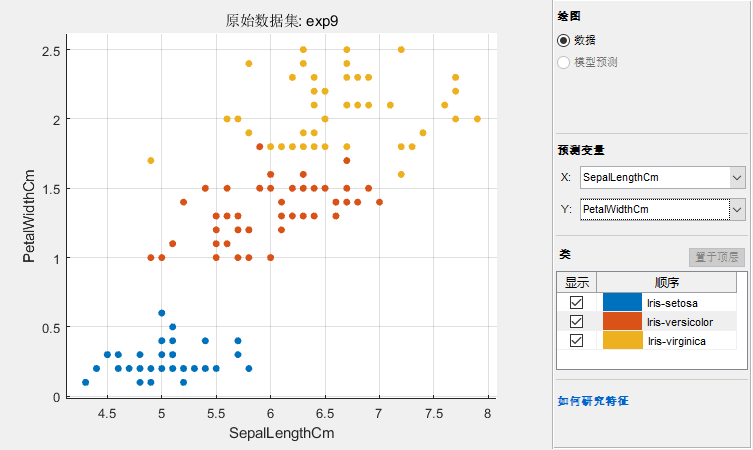
Task: Click the yellow Iris-virginica color swatch
Action: pyautogui.click(x=622, y=341)
